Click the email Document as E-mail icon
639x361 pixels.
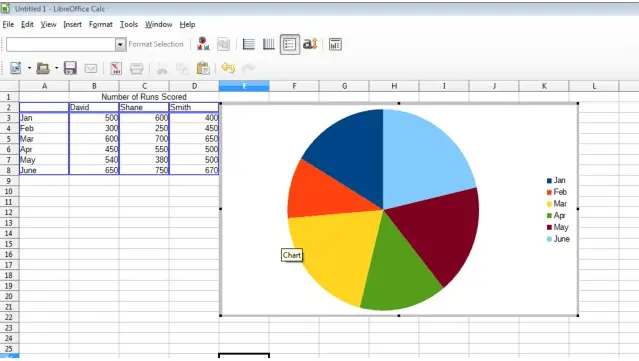[91, 68]
